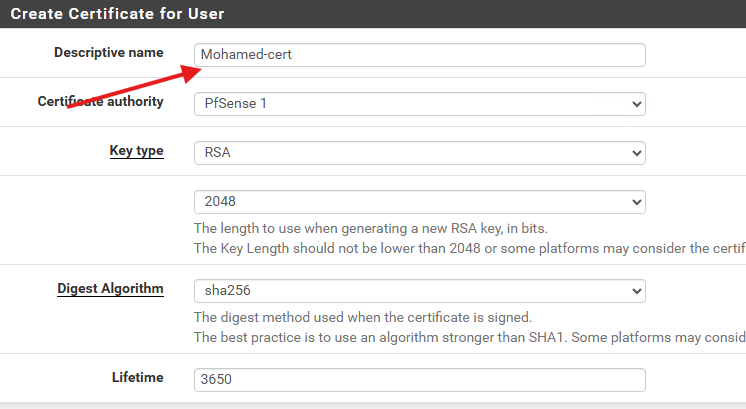Click the SHA1 best practice help text
This screenshot has width=746, height=409.
point(470,337)
